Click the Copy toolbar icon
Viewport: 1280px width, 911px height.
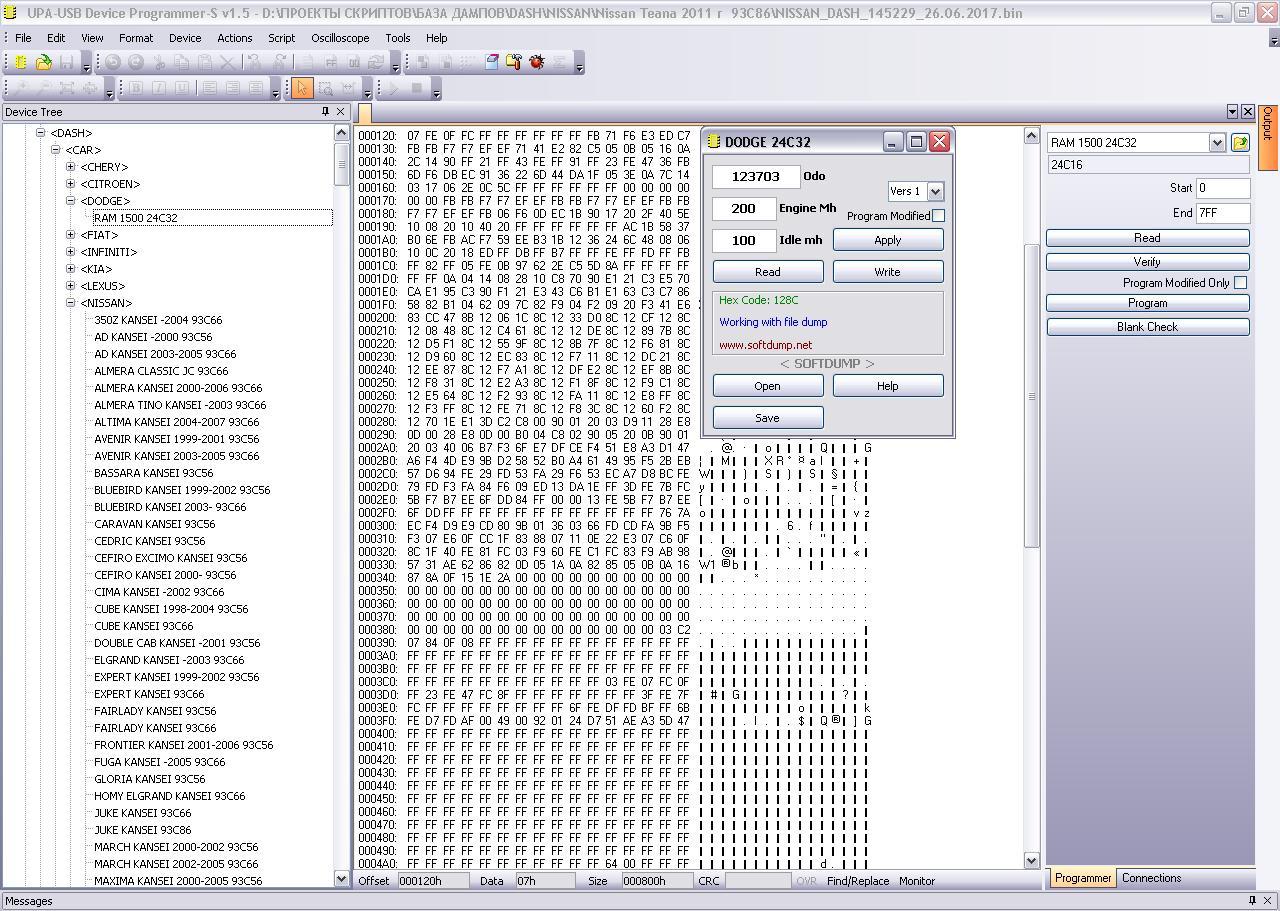(182, 62)
